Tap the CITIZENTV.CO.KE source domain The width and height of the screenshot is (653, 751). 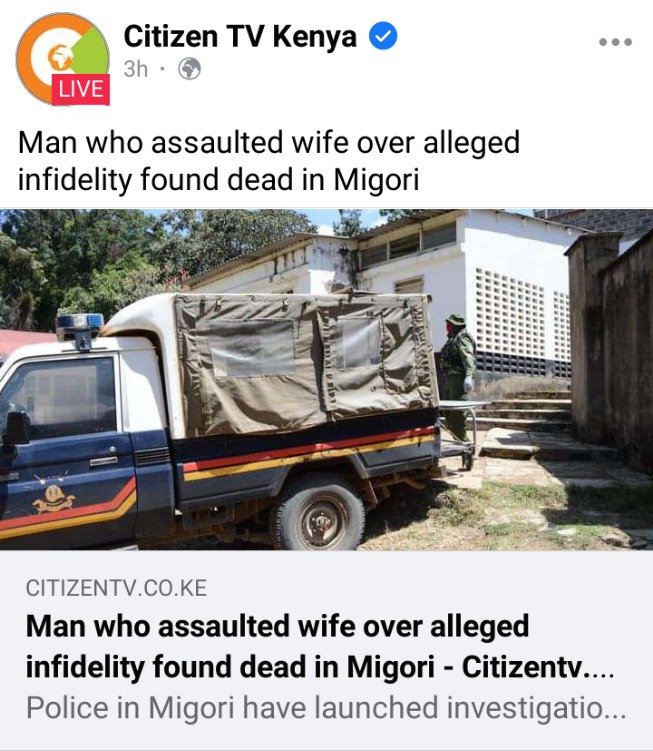[x=116, y=588]
